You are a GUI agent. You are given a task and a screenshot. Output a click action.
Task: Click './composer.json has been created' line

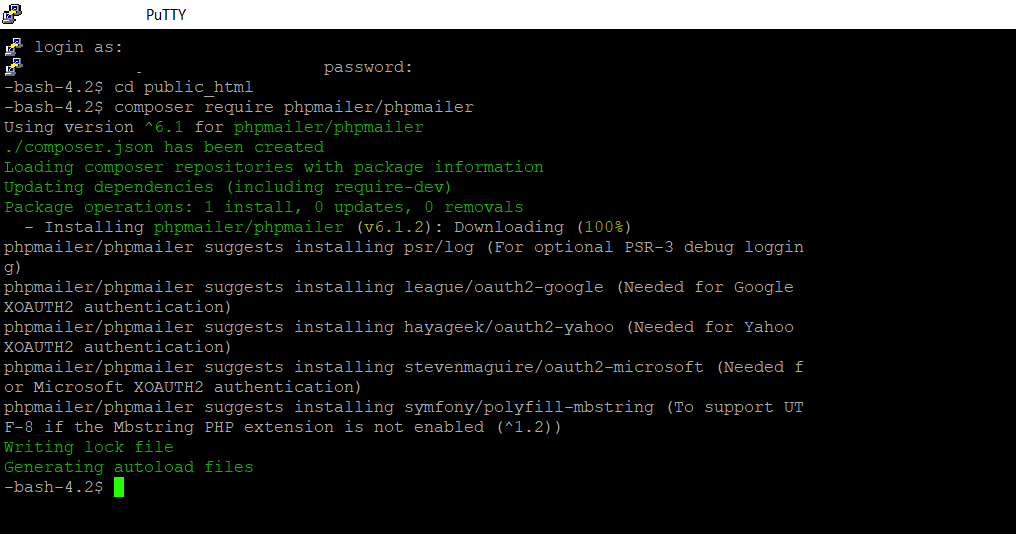click(164, 147)
